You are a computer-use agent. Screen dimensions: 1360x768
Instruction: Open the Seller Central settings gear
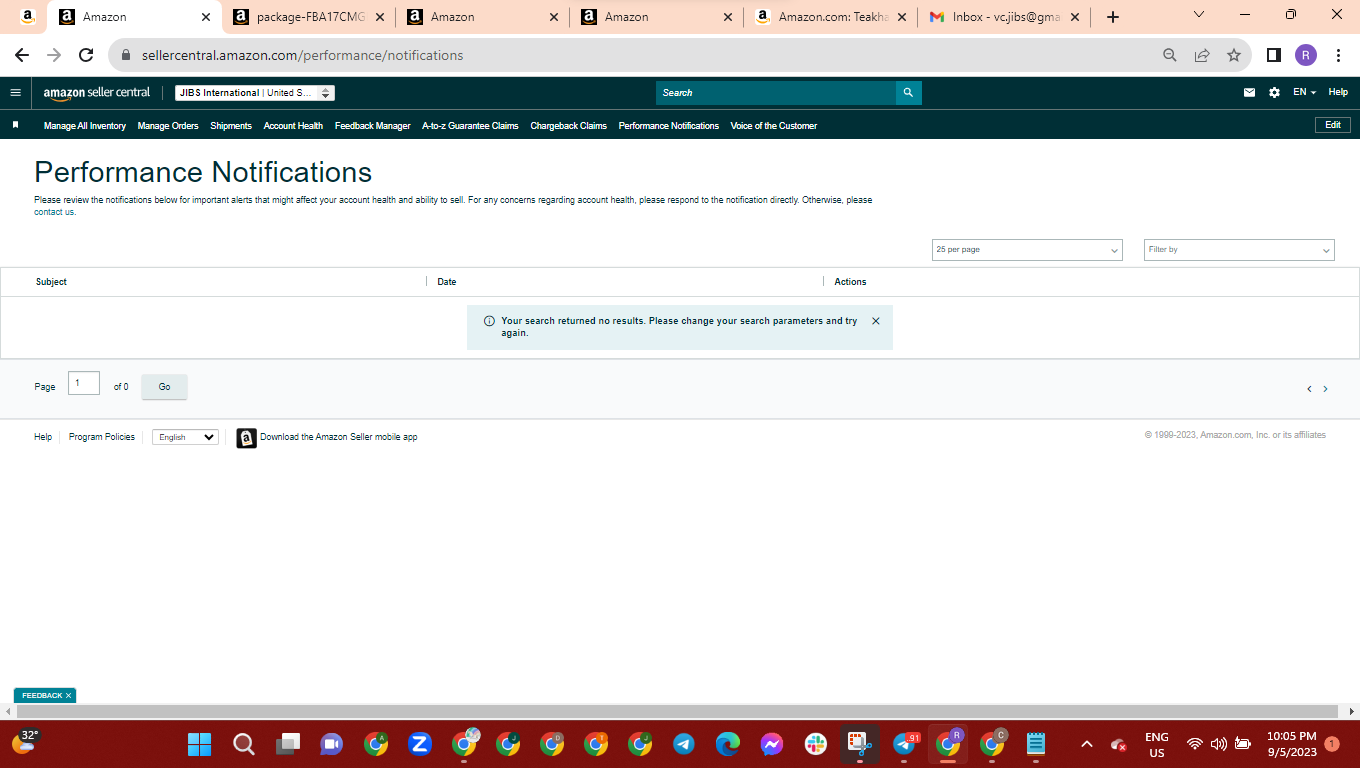[1274, 92]
